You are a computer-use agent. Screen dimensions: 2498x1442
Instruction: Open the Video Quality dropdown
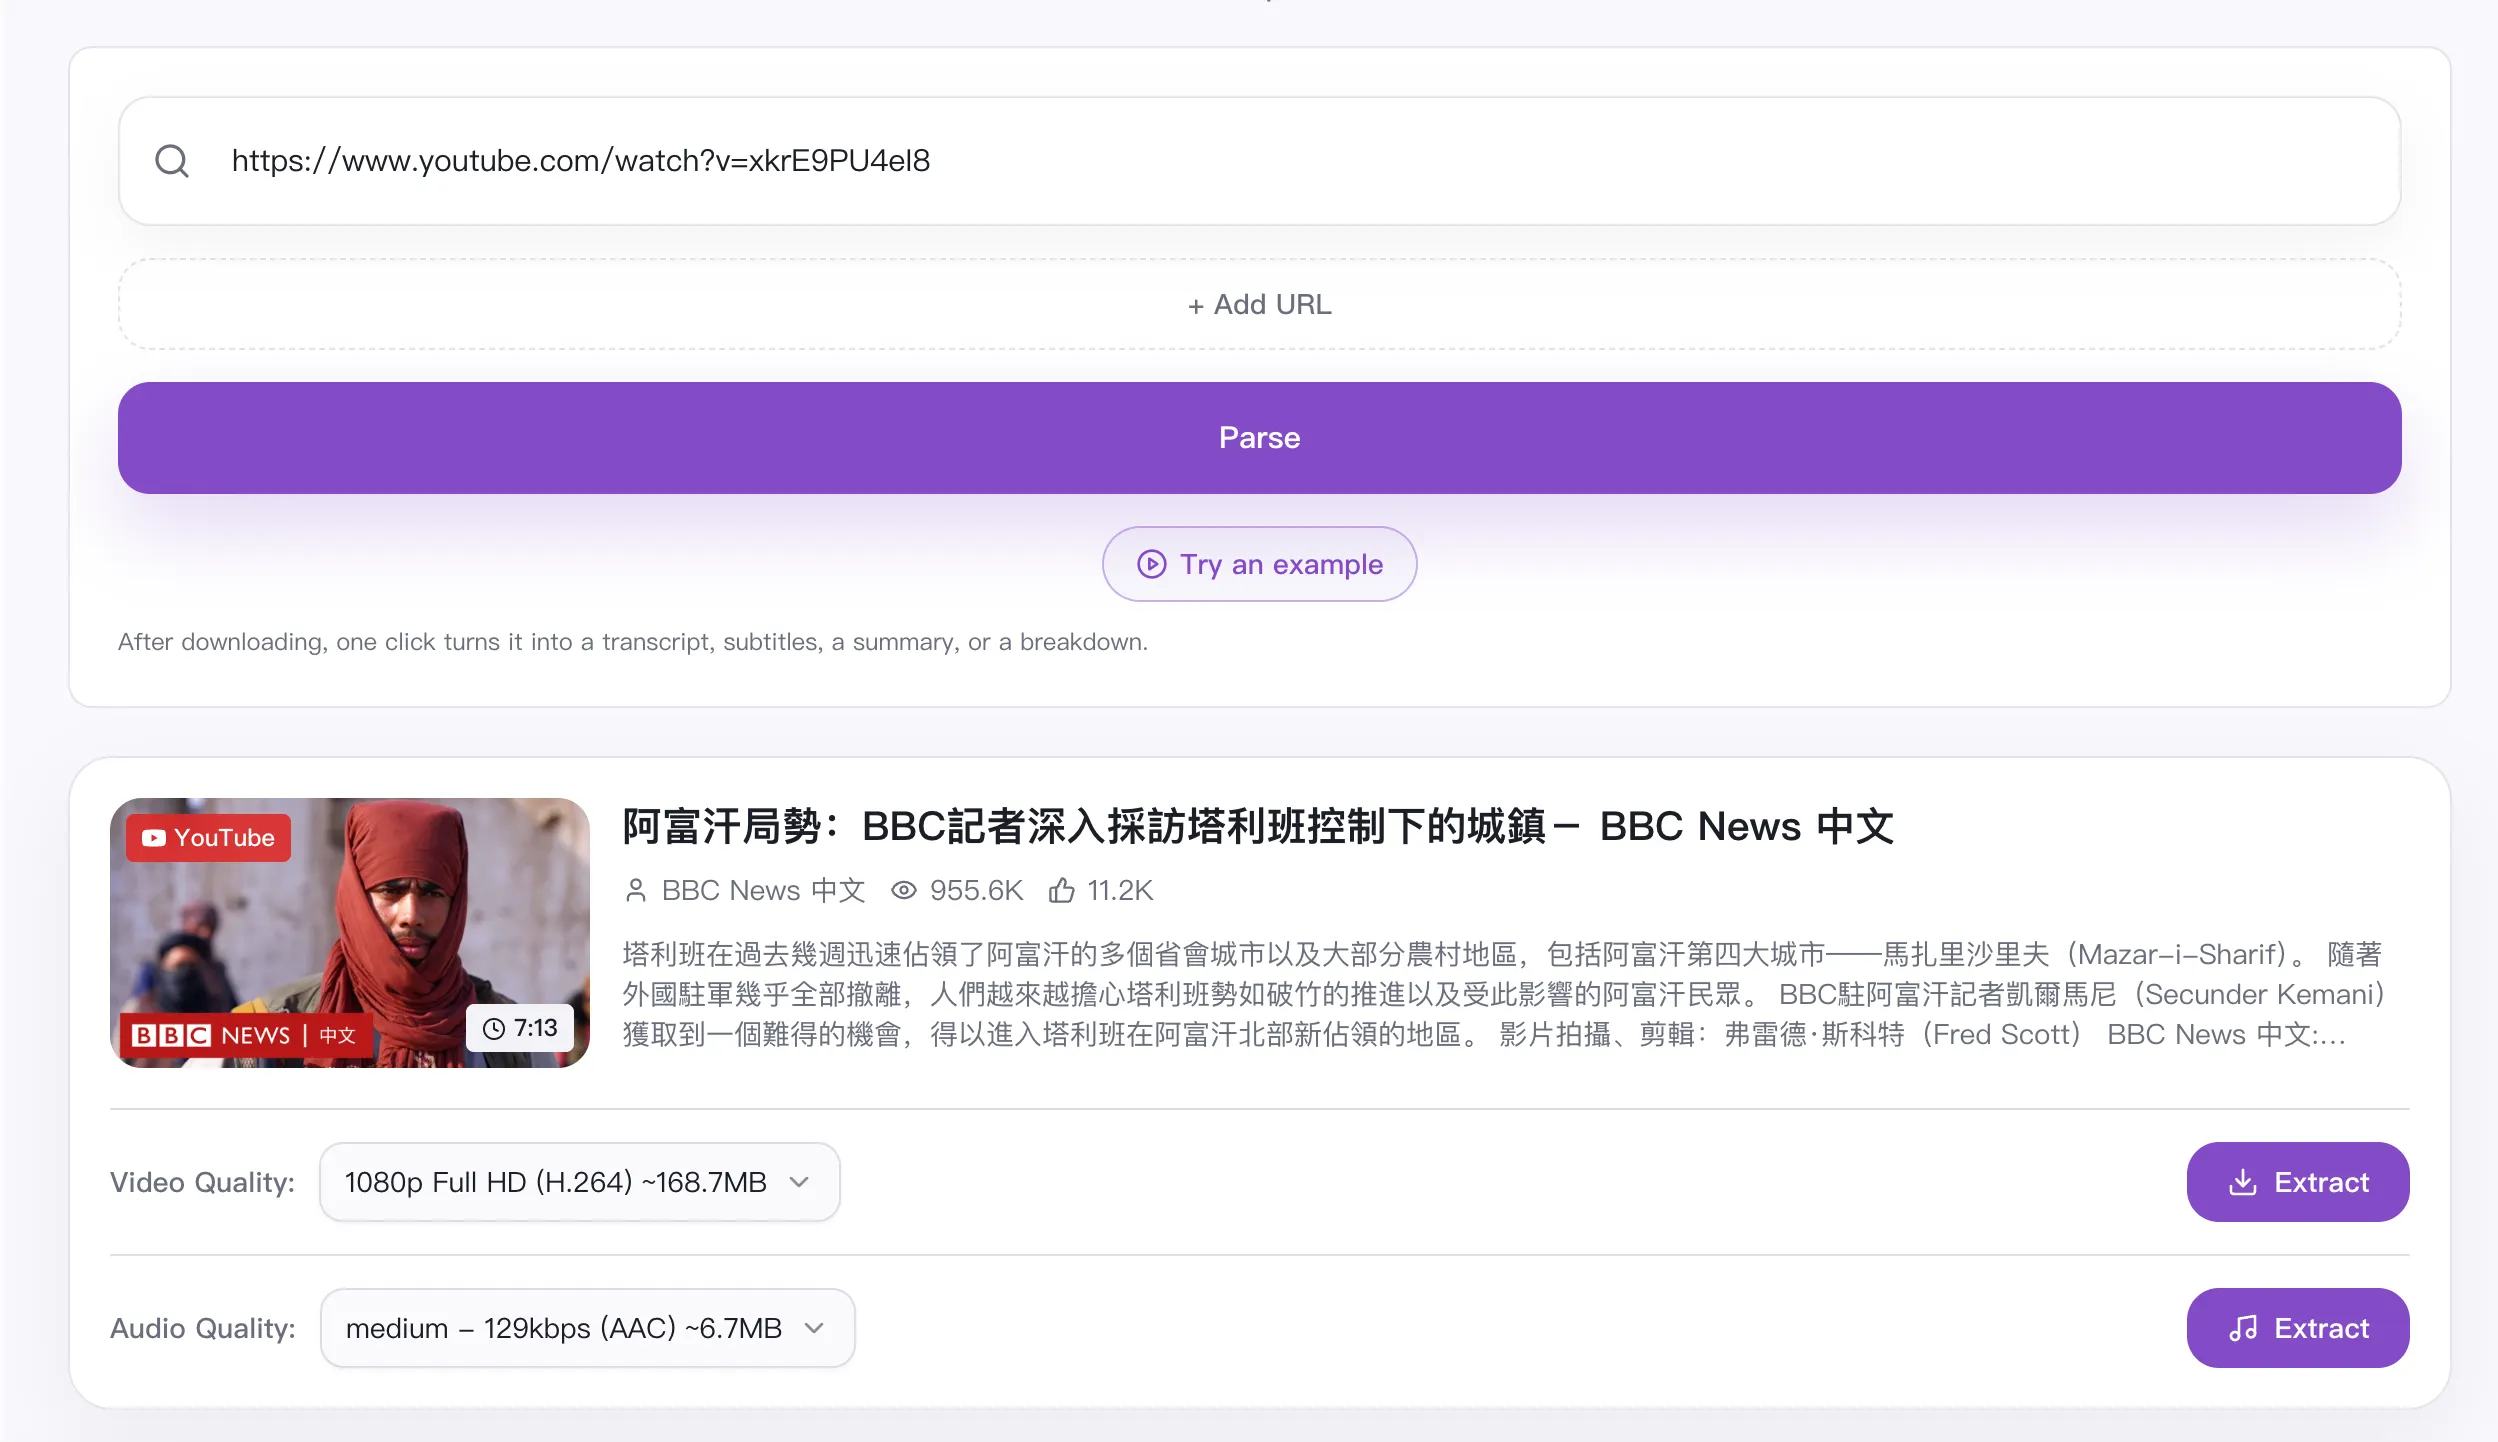[x=579, y=1182]
